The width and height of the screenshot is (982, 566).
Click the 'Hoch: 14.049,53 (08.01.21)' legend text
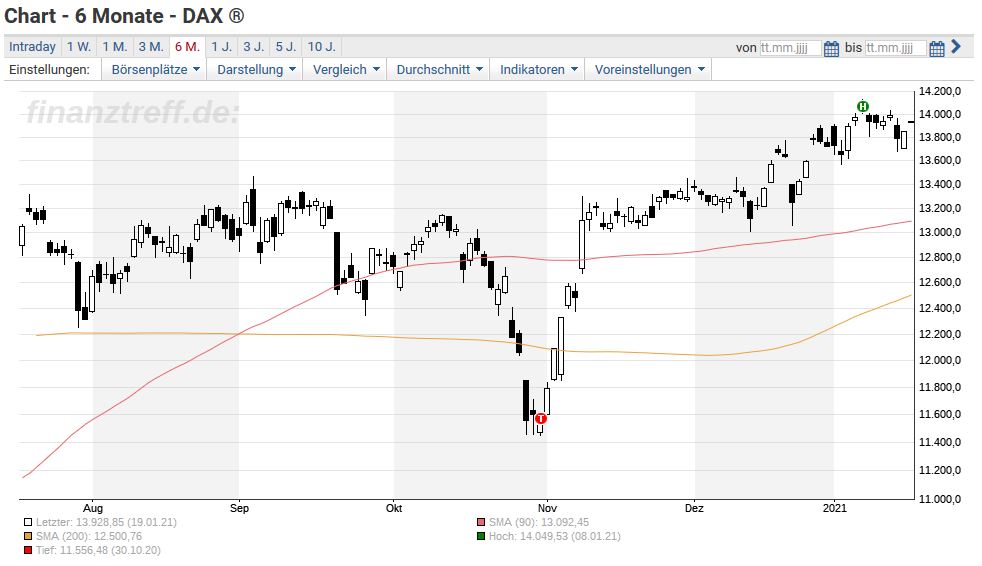click(x=555, y=537)
